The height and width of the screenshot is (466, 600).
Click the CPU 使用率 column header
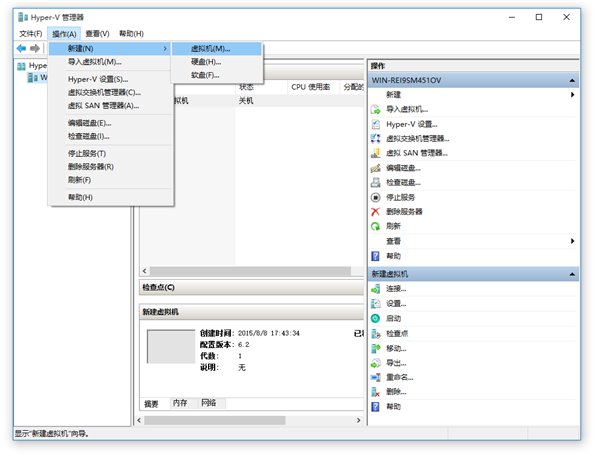(x=312, y=87)
